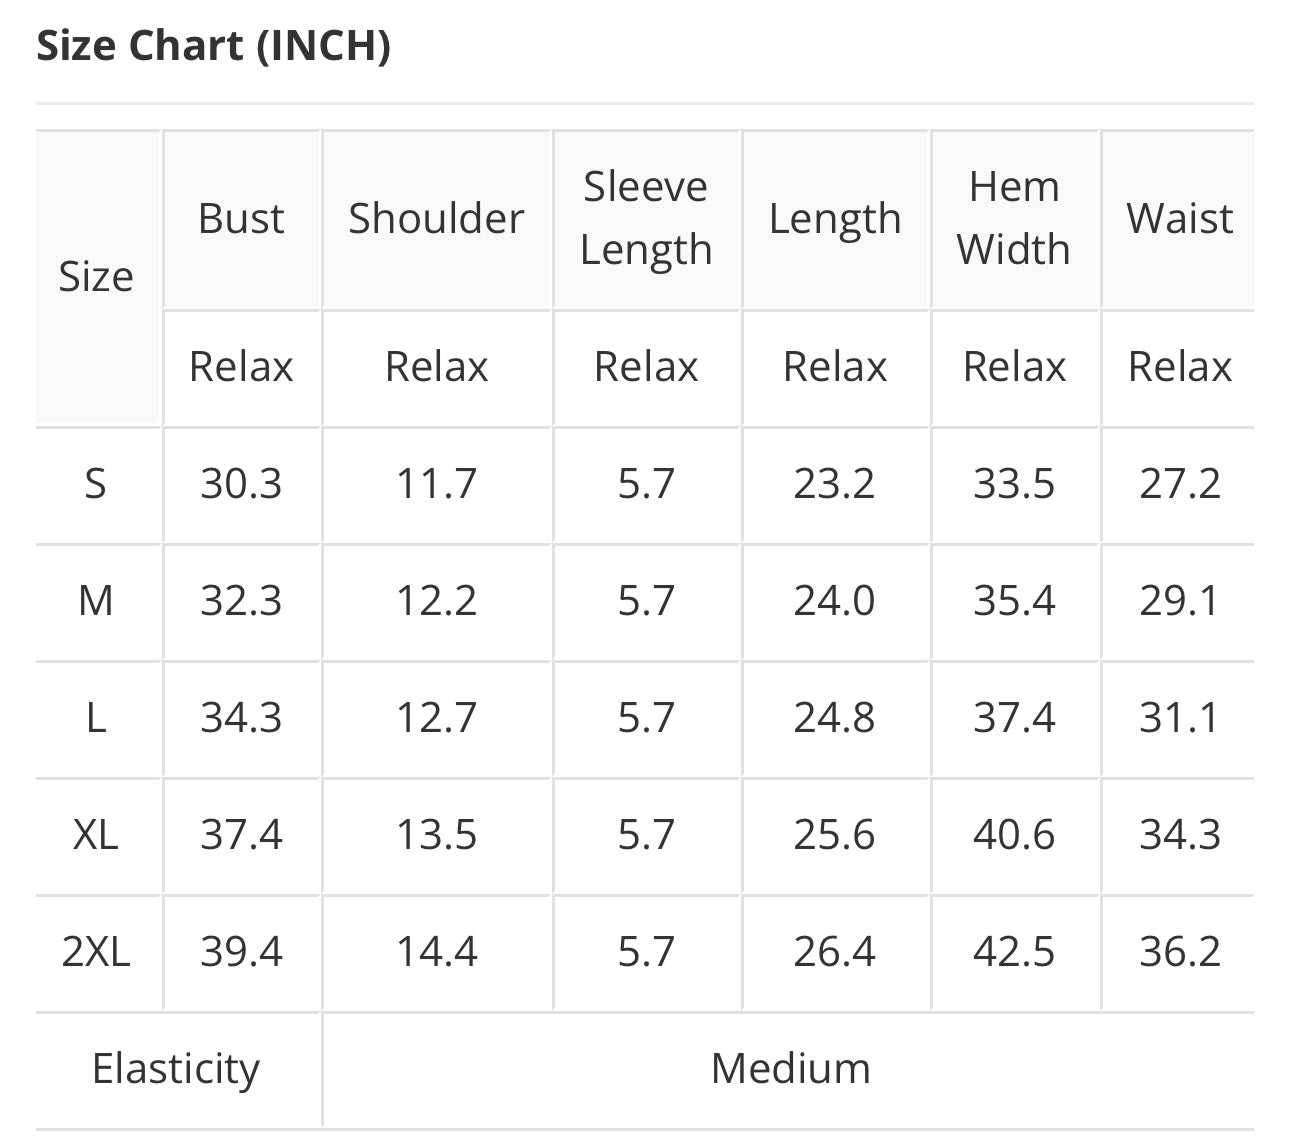Click the bust value 30.3
Image resolution: width=1290 pixels, height=1136 pixels.
pos(241,484)
